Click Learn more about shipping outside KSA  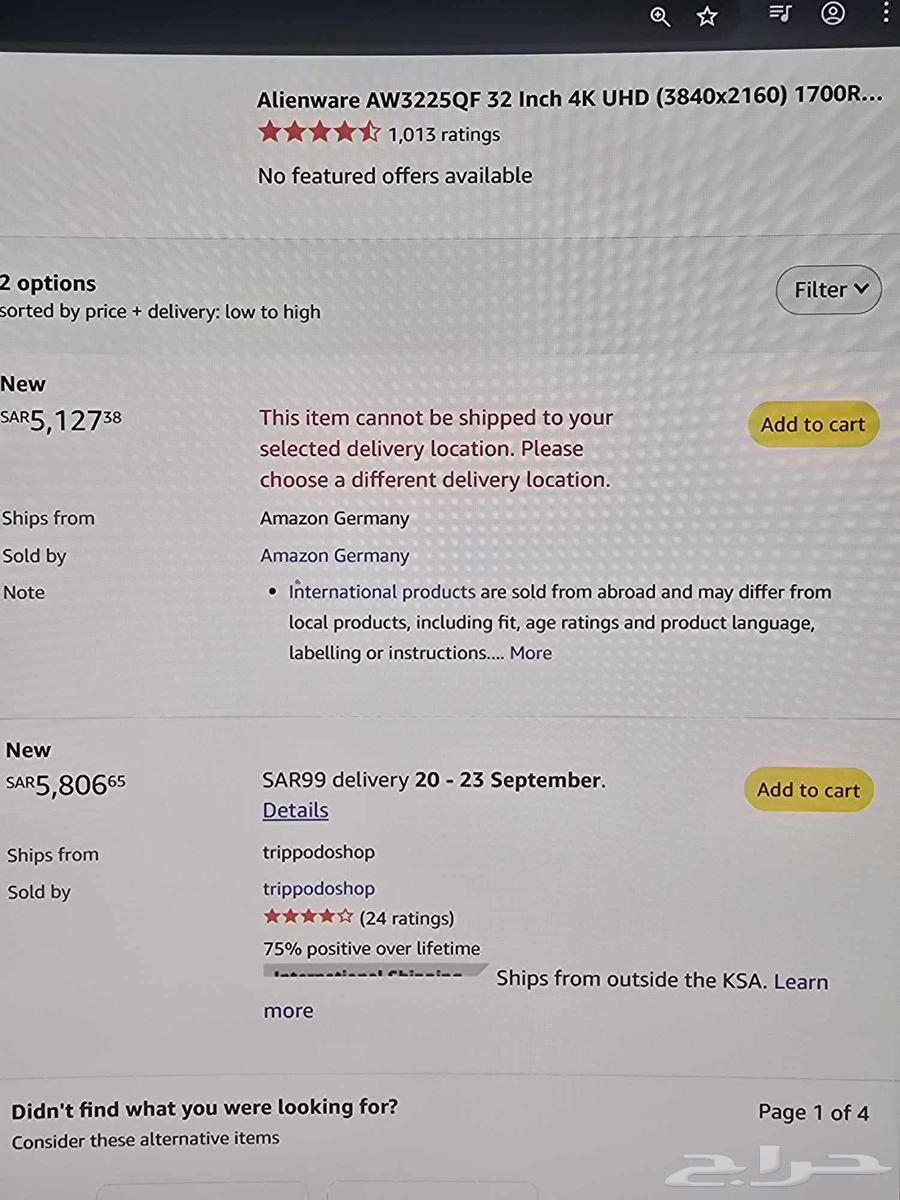(x=800, y=982)
